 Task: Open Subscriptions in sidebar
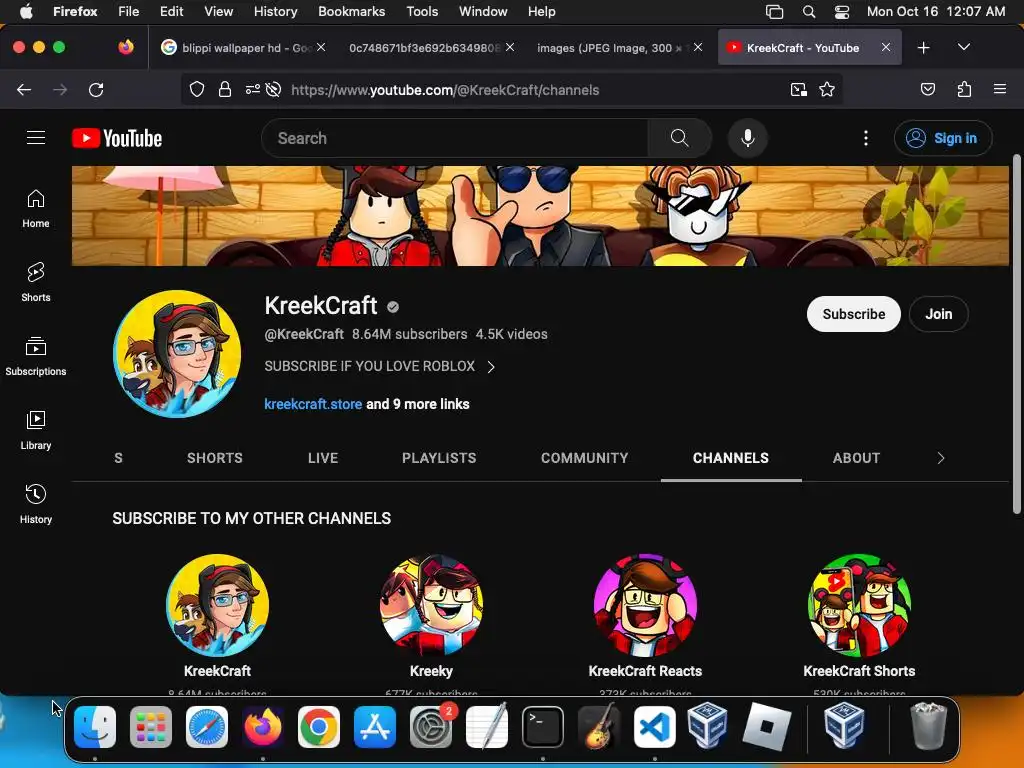click(x=36, y=356)
